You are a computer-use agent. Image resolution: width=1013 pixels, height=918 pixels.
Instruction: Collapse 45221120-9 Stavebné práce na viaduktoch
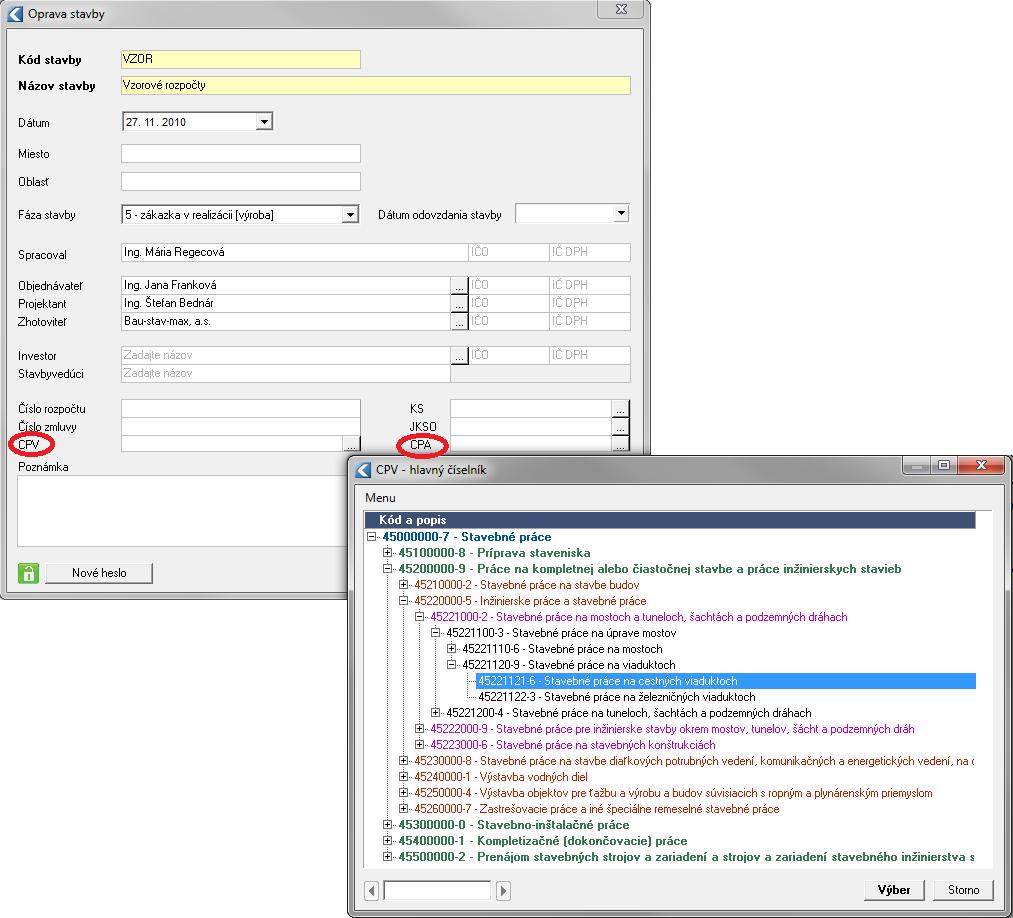[452, 665]
